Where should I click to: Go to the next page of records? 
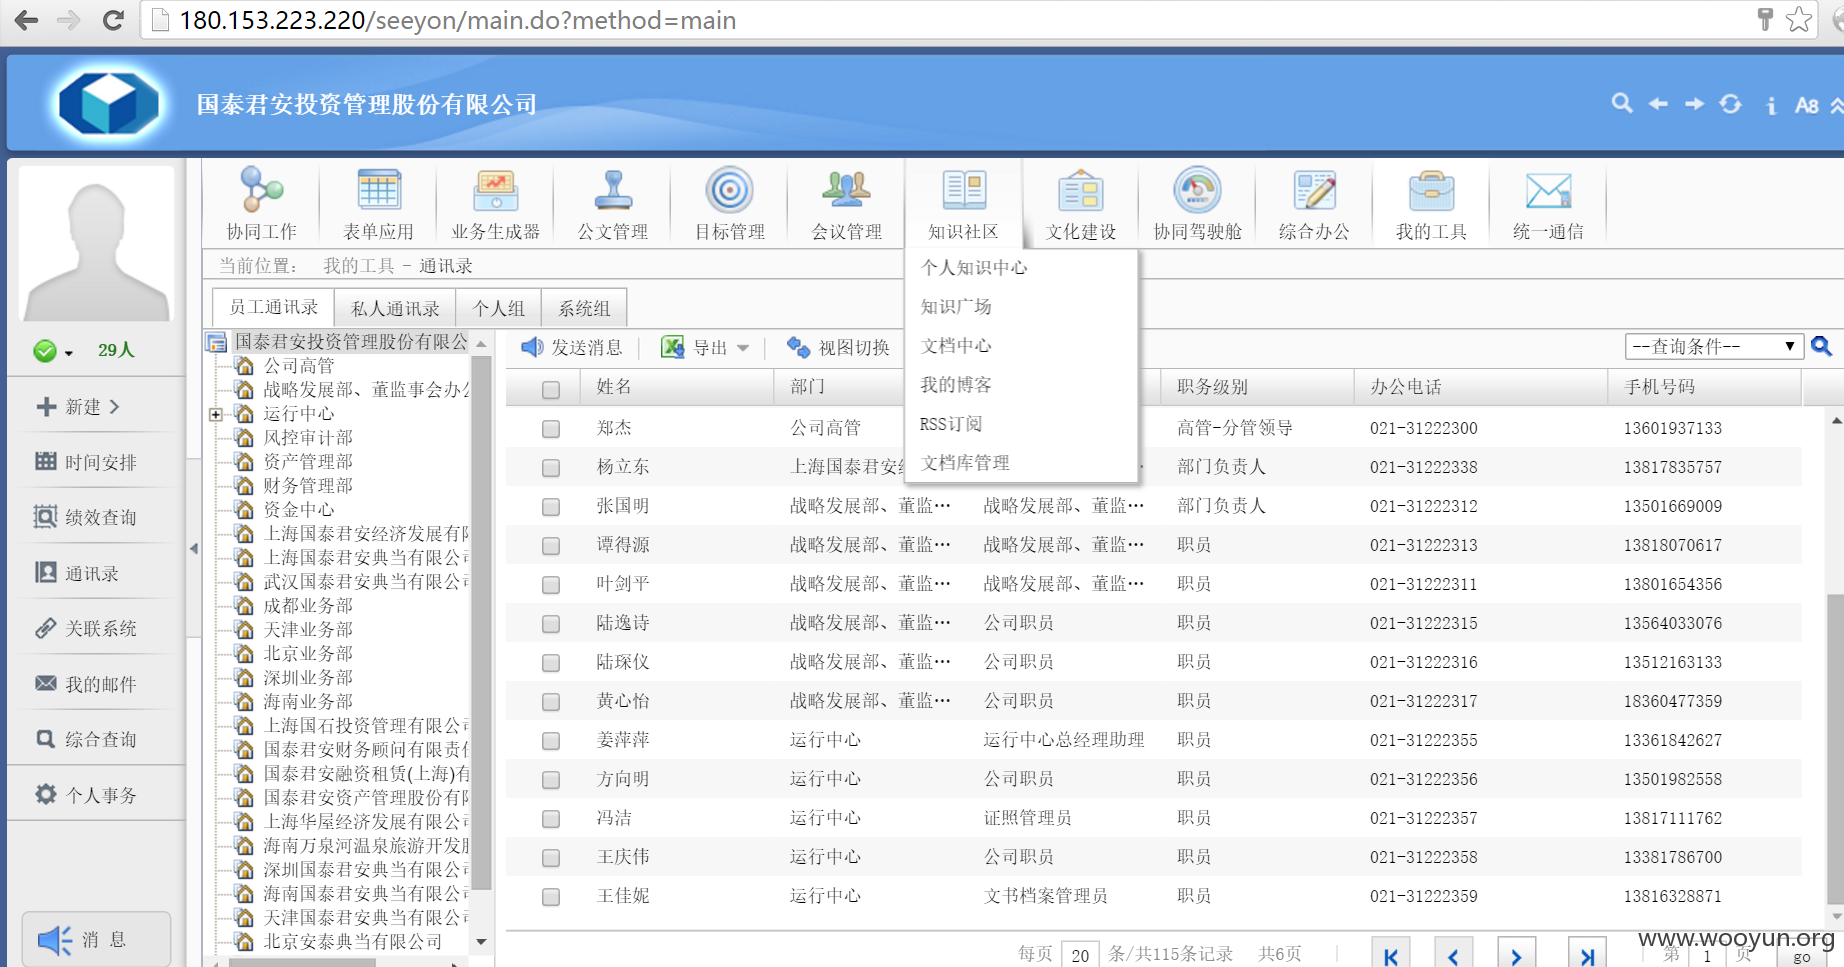[x=1516, y=955]
